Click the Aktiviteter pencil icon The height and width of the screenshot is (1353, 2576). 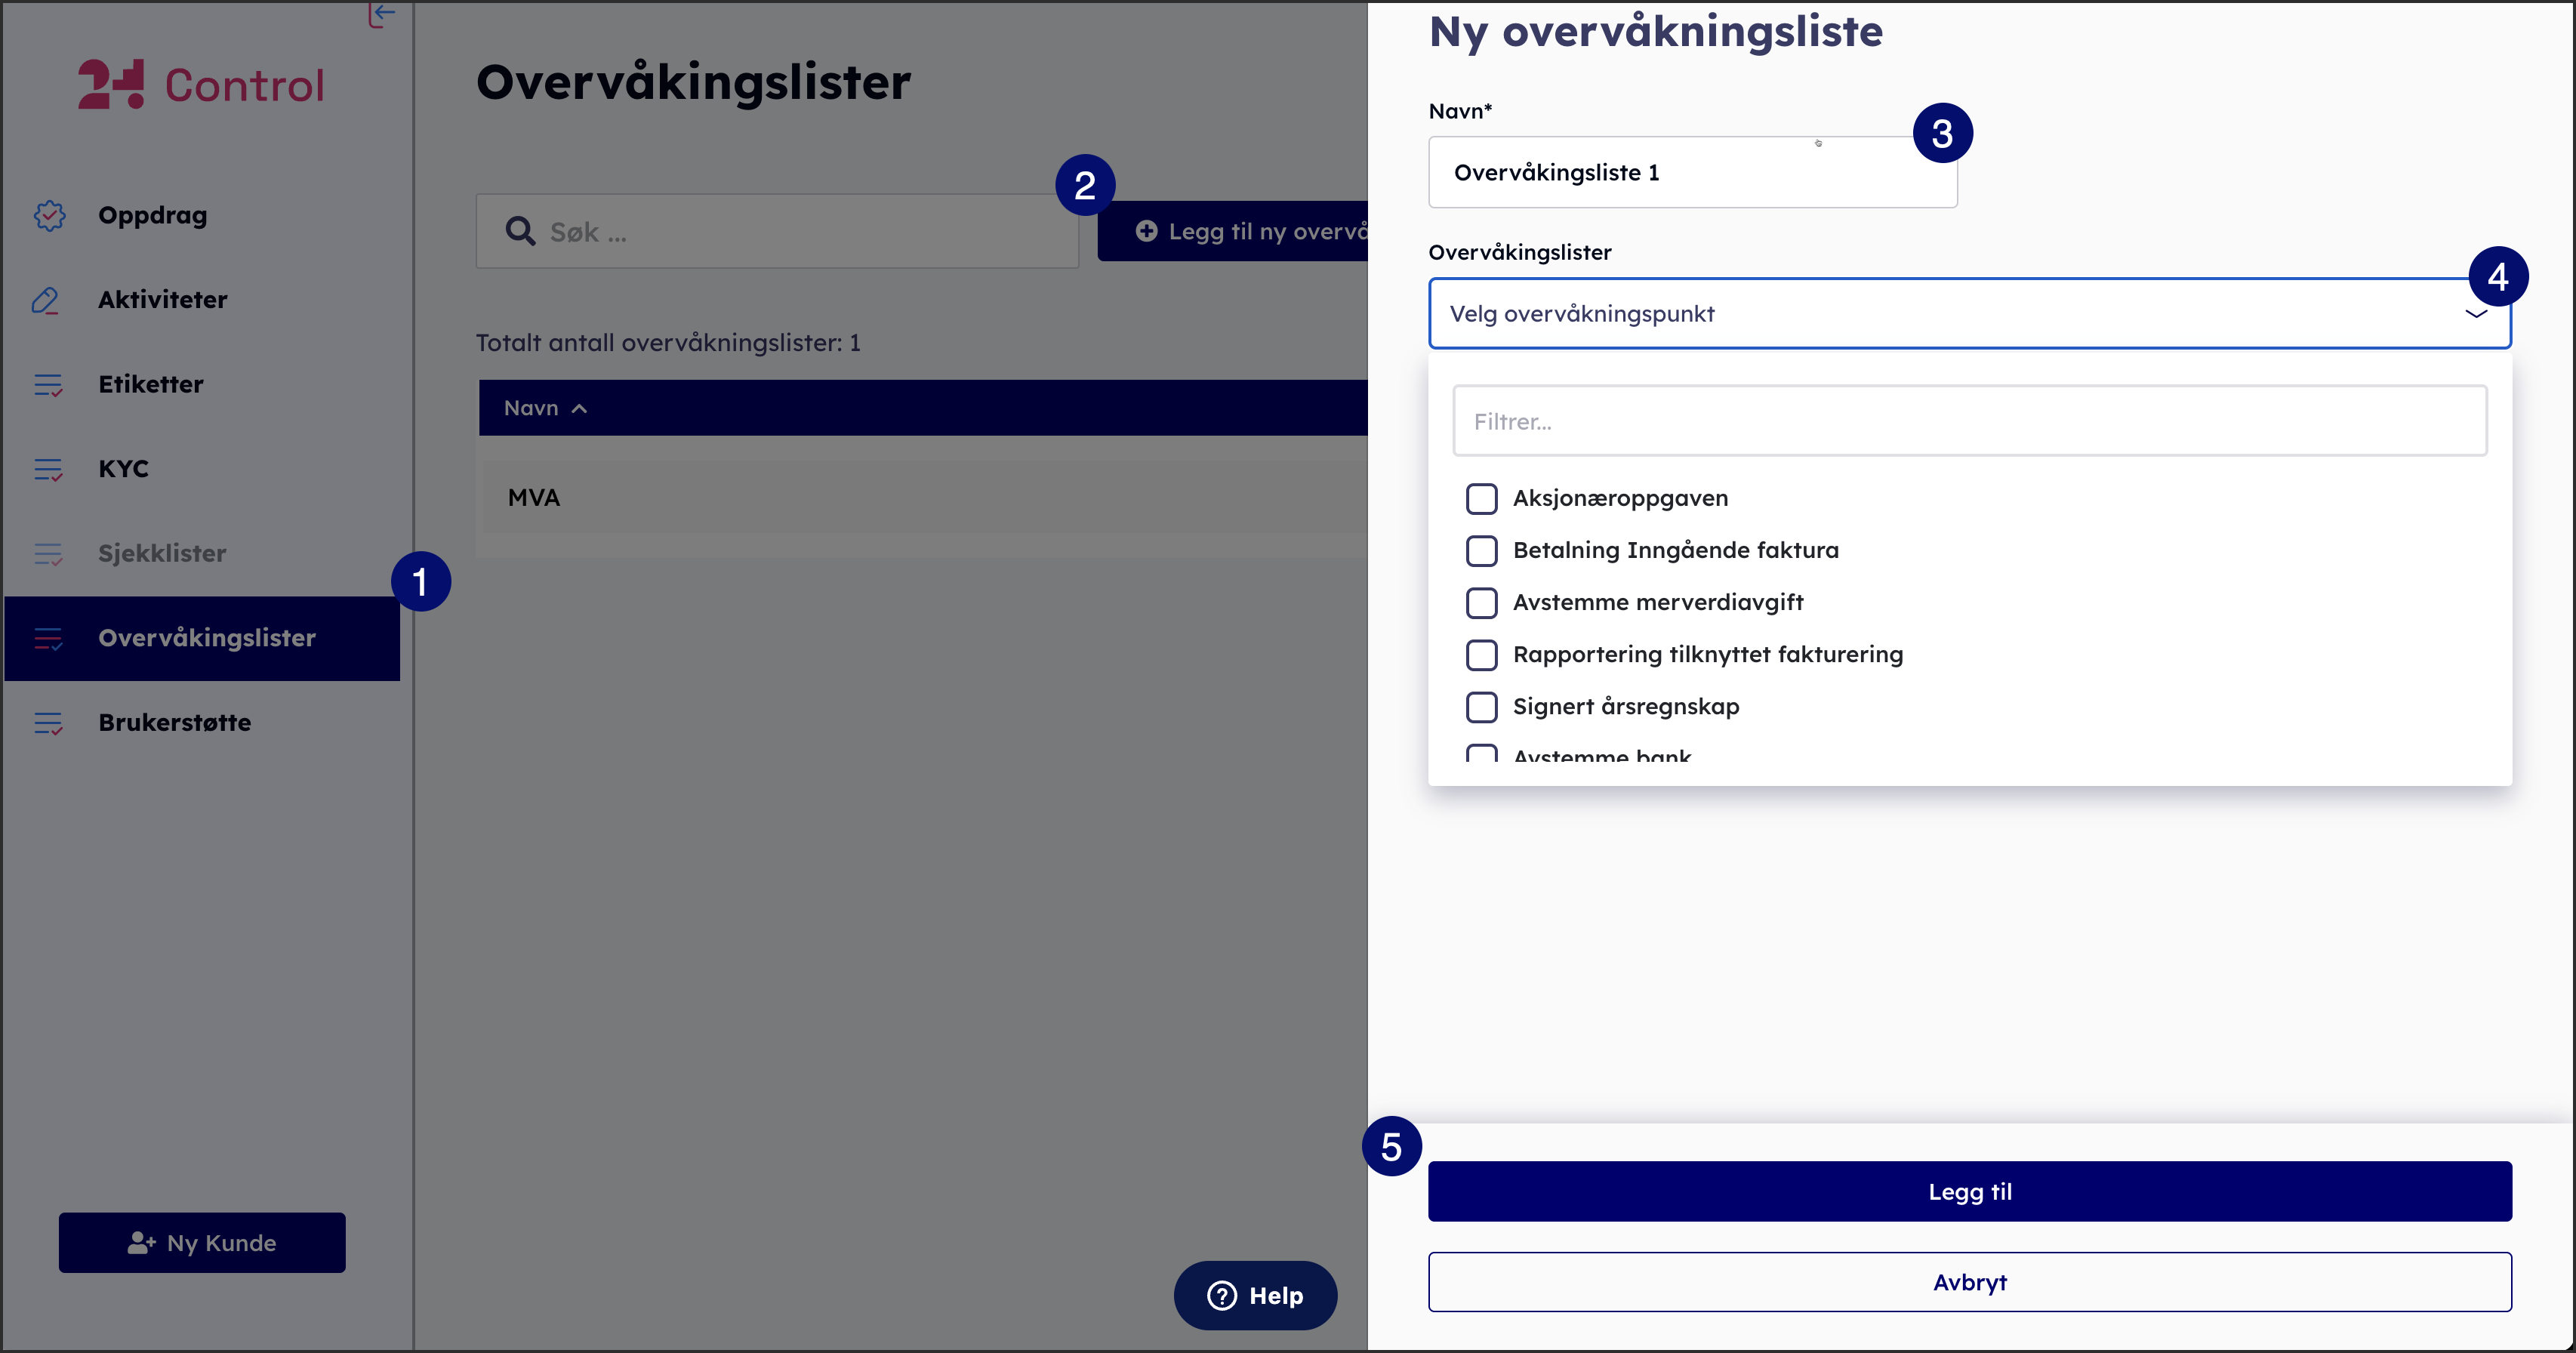click(46, 300)
